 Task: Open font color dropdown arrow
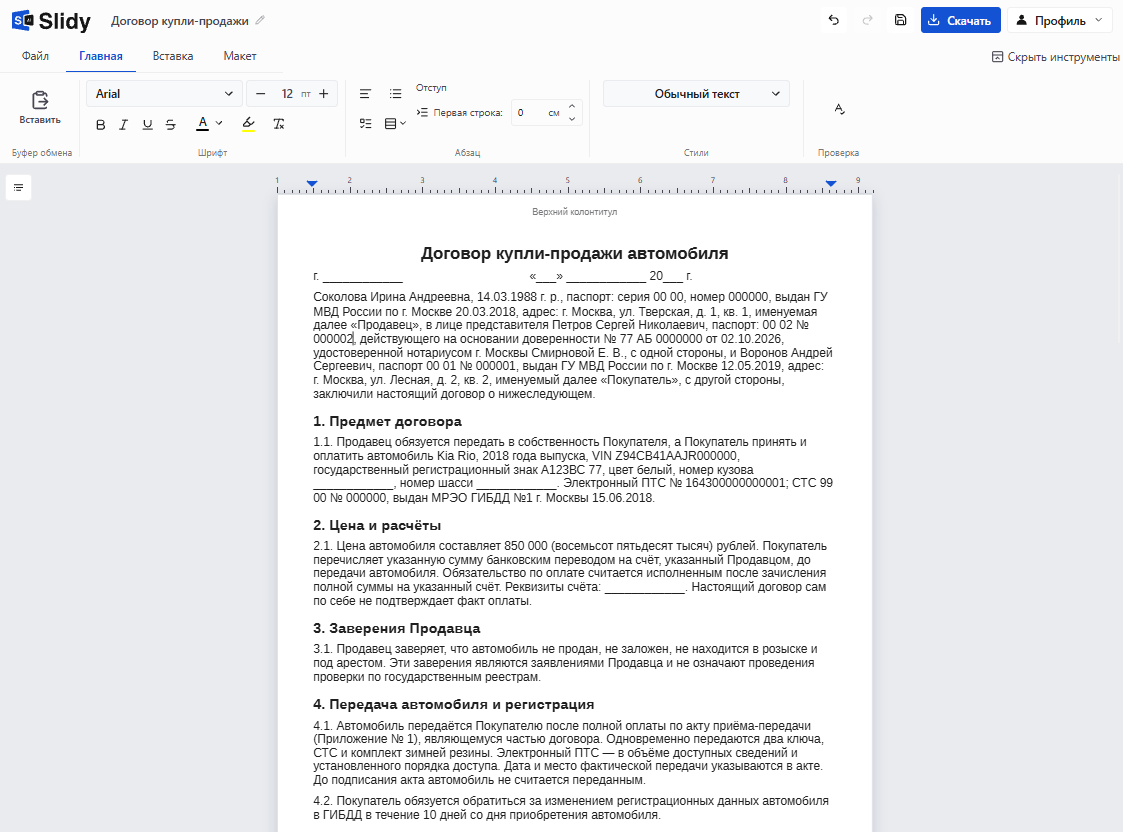(219, 123)
